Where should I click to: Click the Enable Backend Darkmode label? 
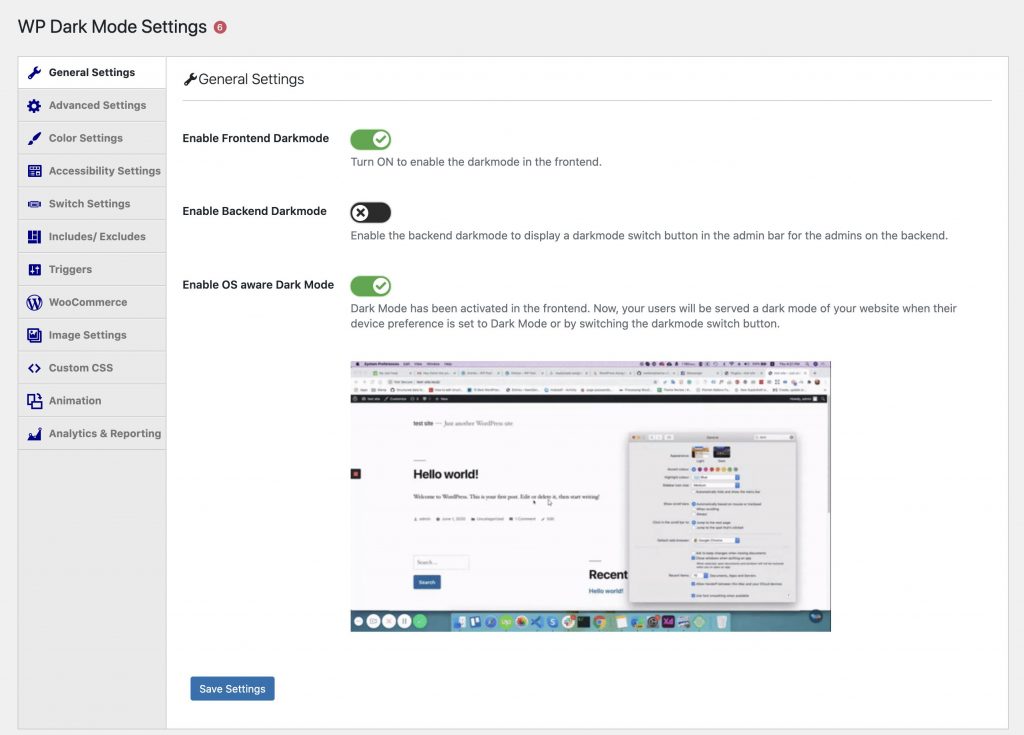254,211
